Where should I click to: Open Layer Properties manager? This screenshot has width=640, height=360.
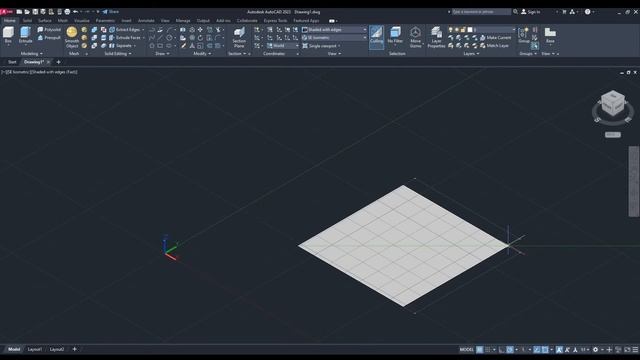(436, 37)
